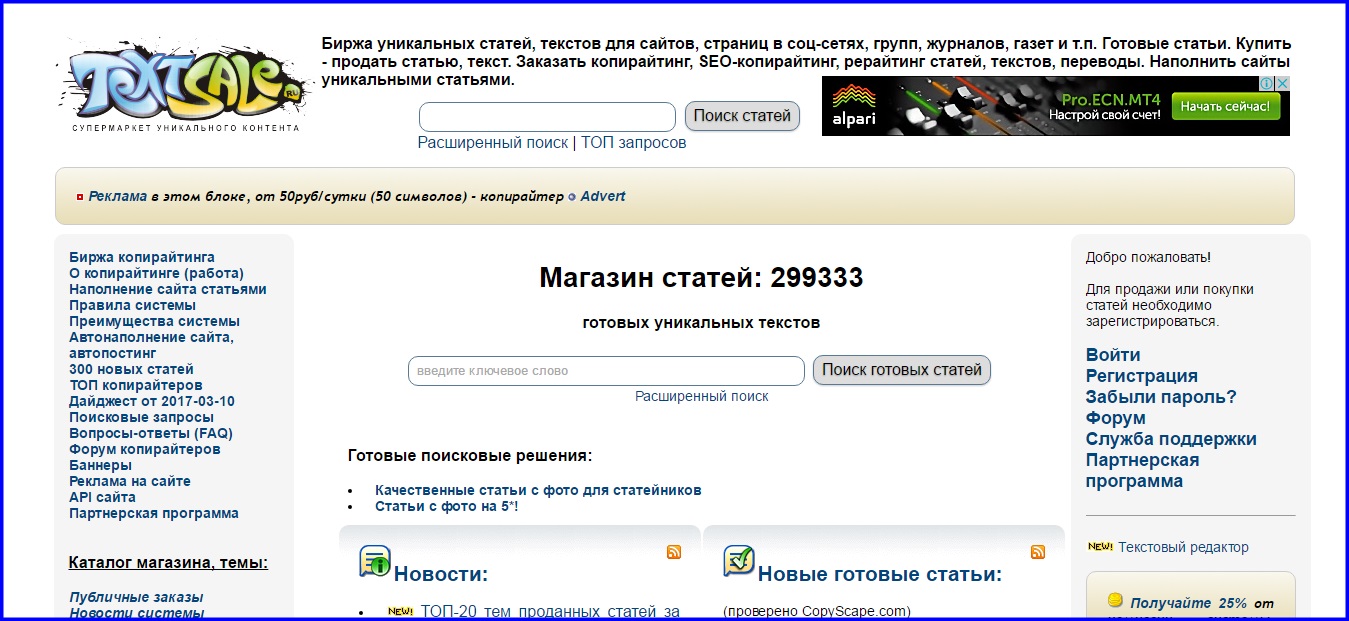Image resolution: width=1349 pixels, height=621 pixels.
Task: Open the ТОП запросов link
Action: coord(634,143)
